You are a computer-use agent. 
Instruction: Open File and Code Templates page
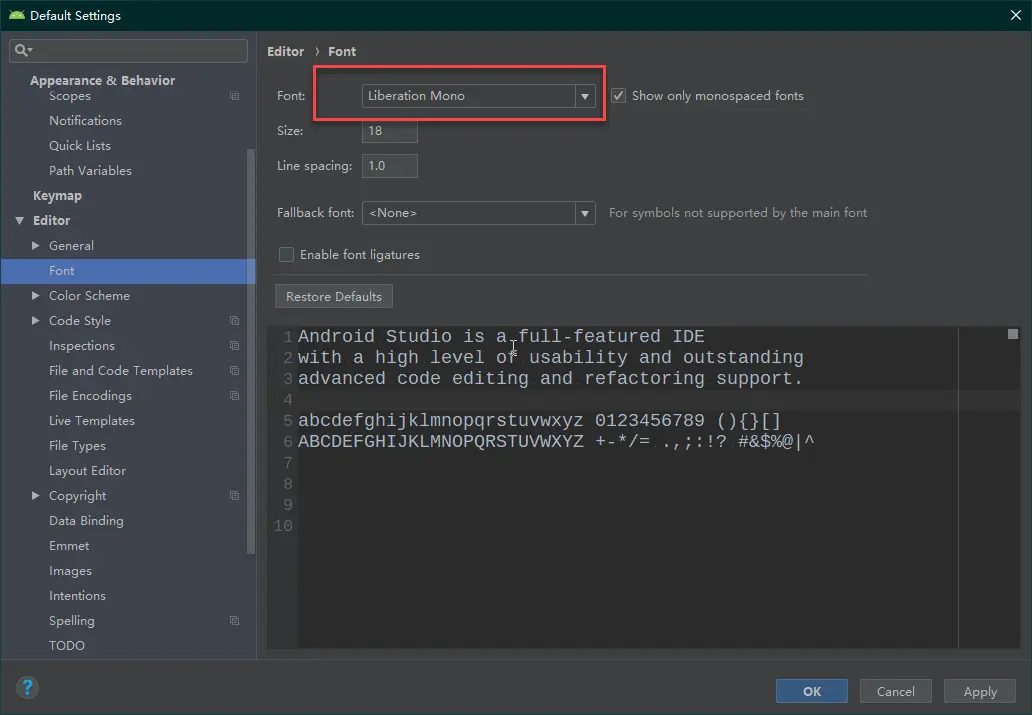pos(120,371)
